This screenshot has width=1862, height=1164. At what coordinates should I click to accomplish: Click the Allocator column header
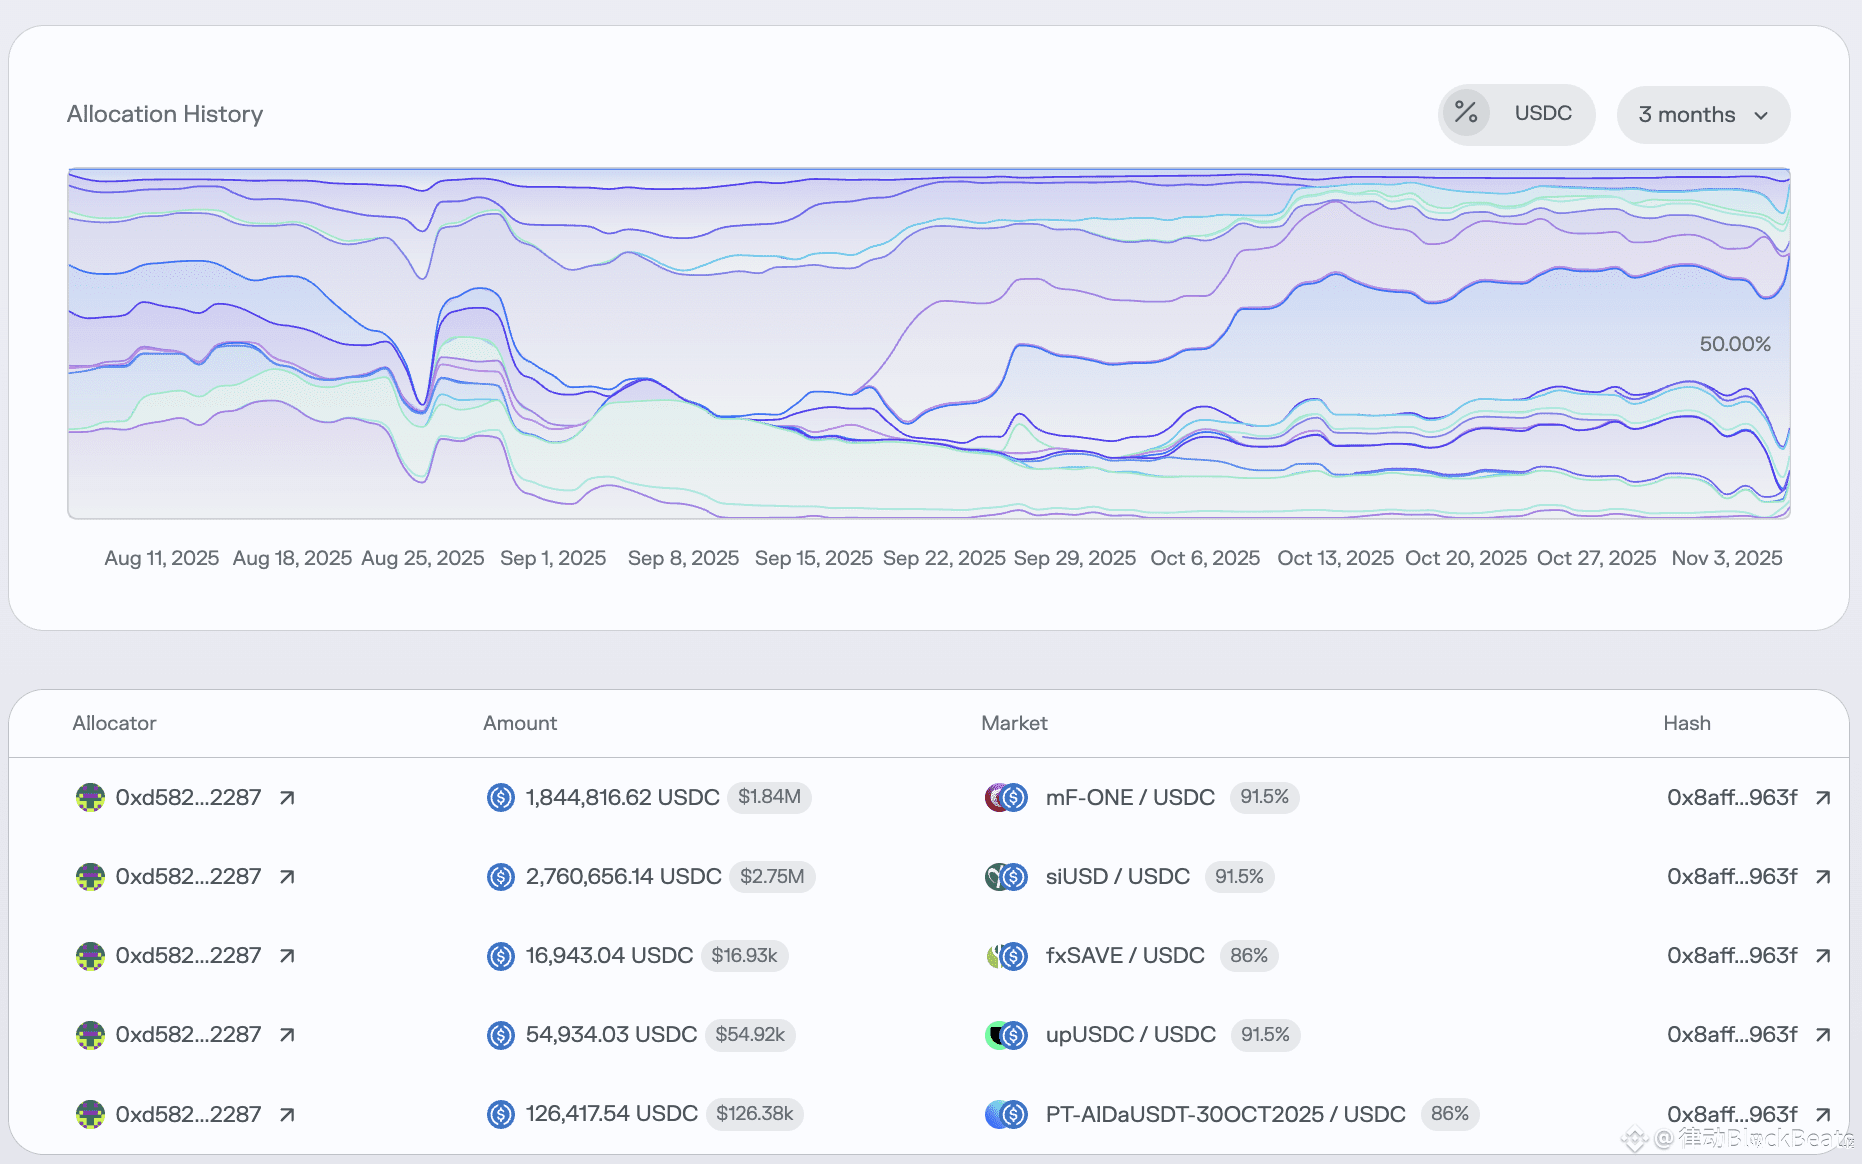click(114, 723)
